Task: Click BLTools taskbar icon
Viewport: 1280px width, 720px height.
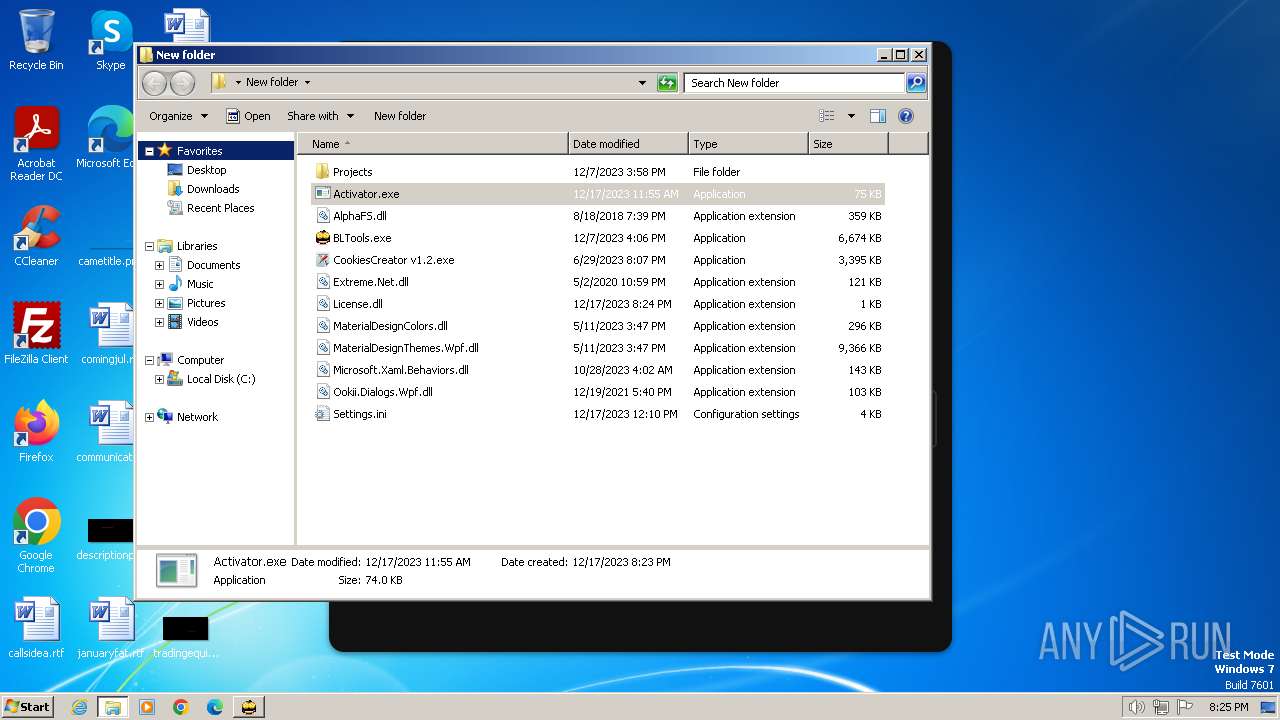Action: pyautogui.click(x=248, y=707)
